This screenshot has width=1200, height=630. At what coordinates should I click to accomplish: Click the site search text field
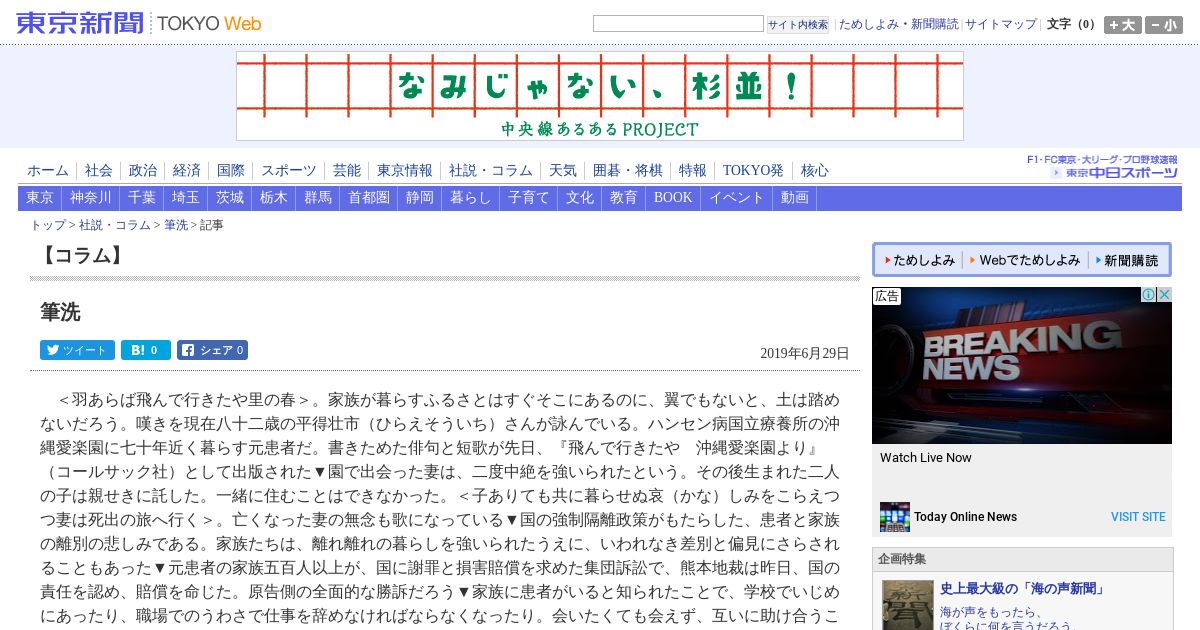click(x=678, y=24)
